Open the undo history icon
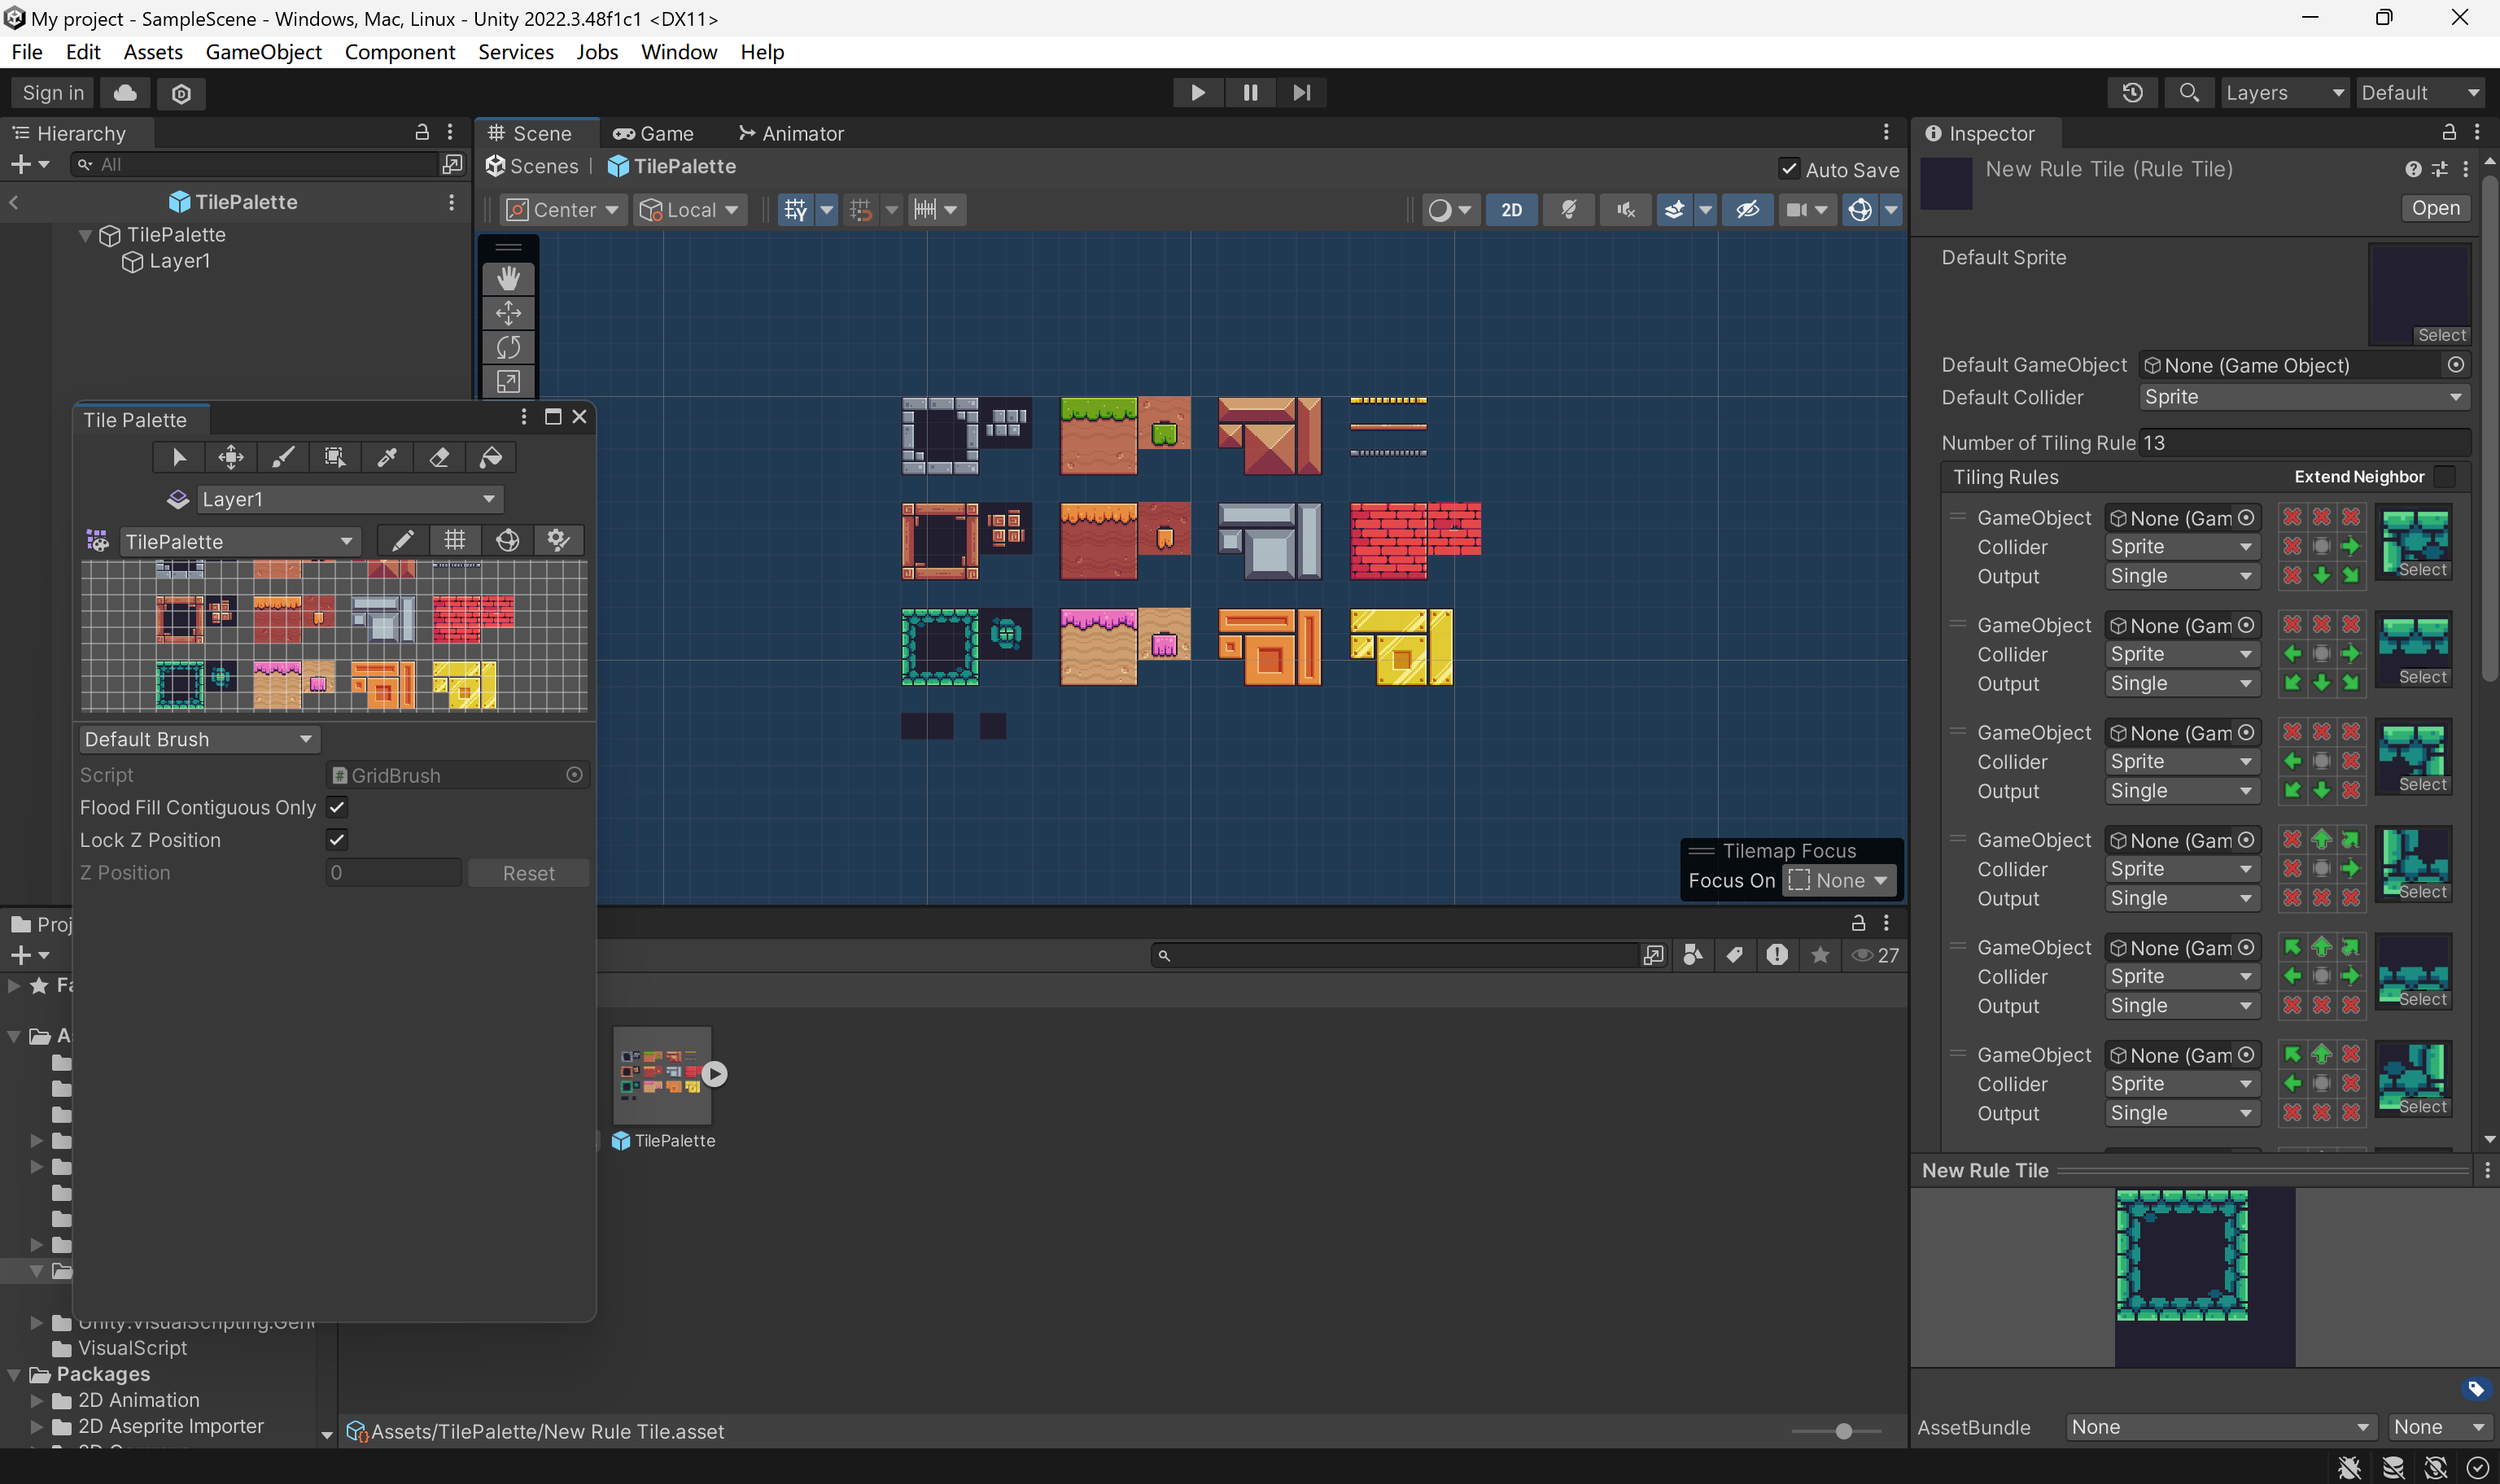This screenshot has height=1484, width=2500. [2132, 93]
